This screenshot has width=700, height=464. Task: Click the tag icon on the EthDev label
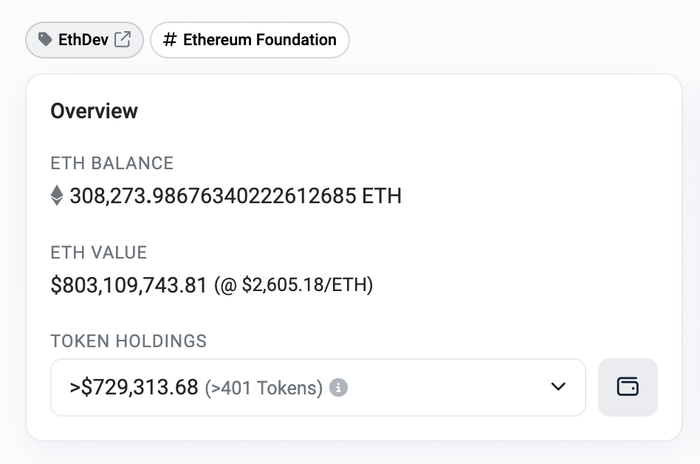pos(45,40)
